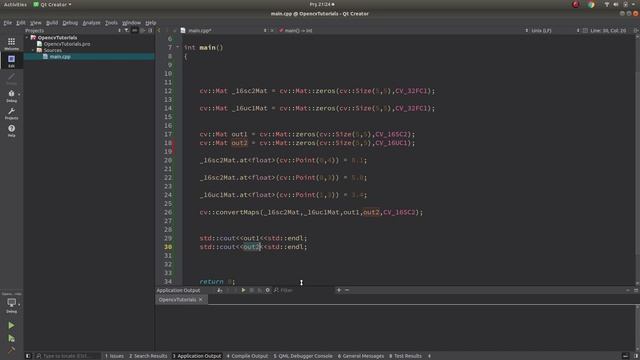
Task: Open the kit selector (Debug monitor icon)
Action: [11, 305]
